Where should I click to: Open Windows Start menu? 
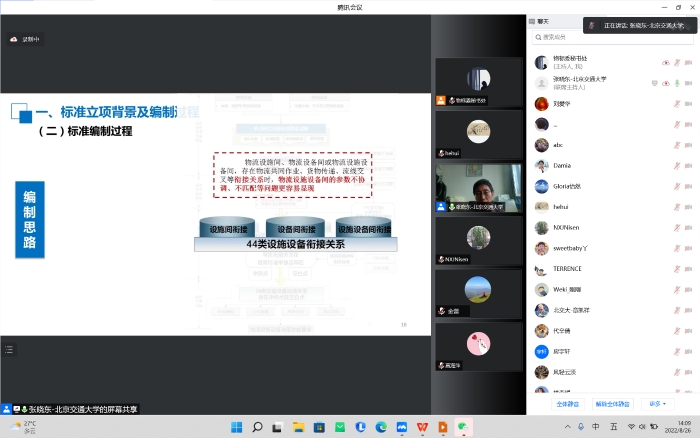click(x=236, y=428)
